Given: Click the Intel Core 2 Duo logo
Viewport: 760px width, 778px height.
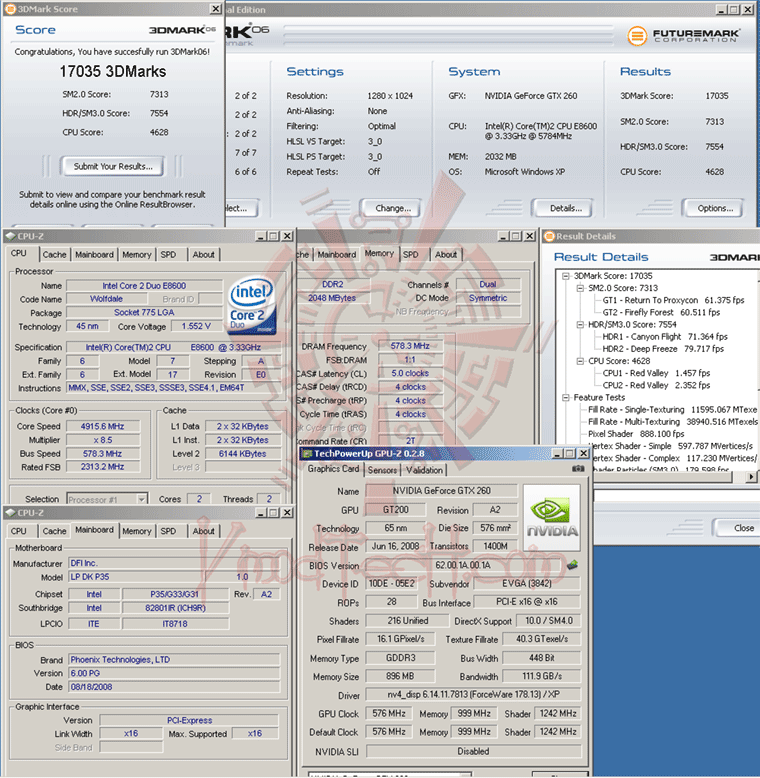Looking at the screenshot, I should 252,305.
